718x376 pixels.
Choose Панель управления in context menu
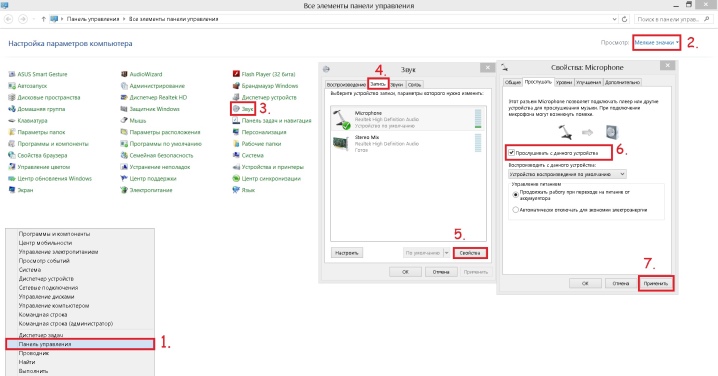click(x=80, y=344)
